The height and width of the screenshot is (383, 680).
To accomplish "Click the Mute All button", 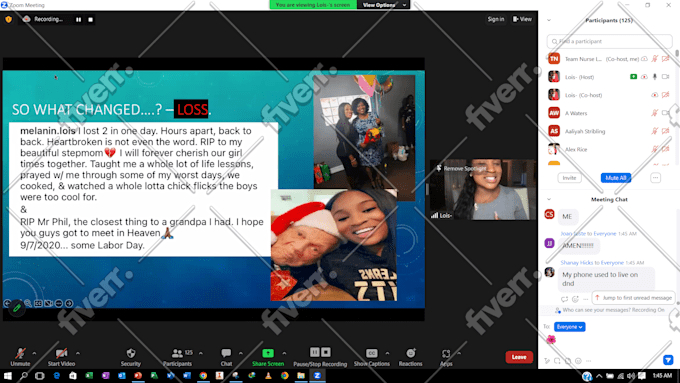I will (x=615, y=178).
